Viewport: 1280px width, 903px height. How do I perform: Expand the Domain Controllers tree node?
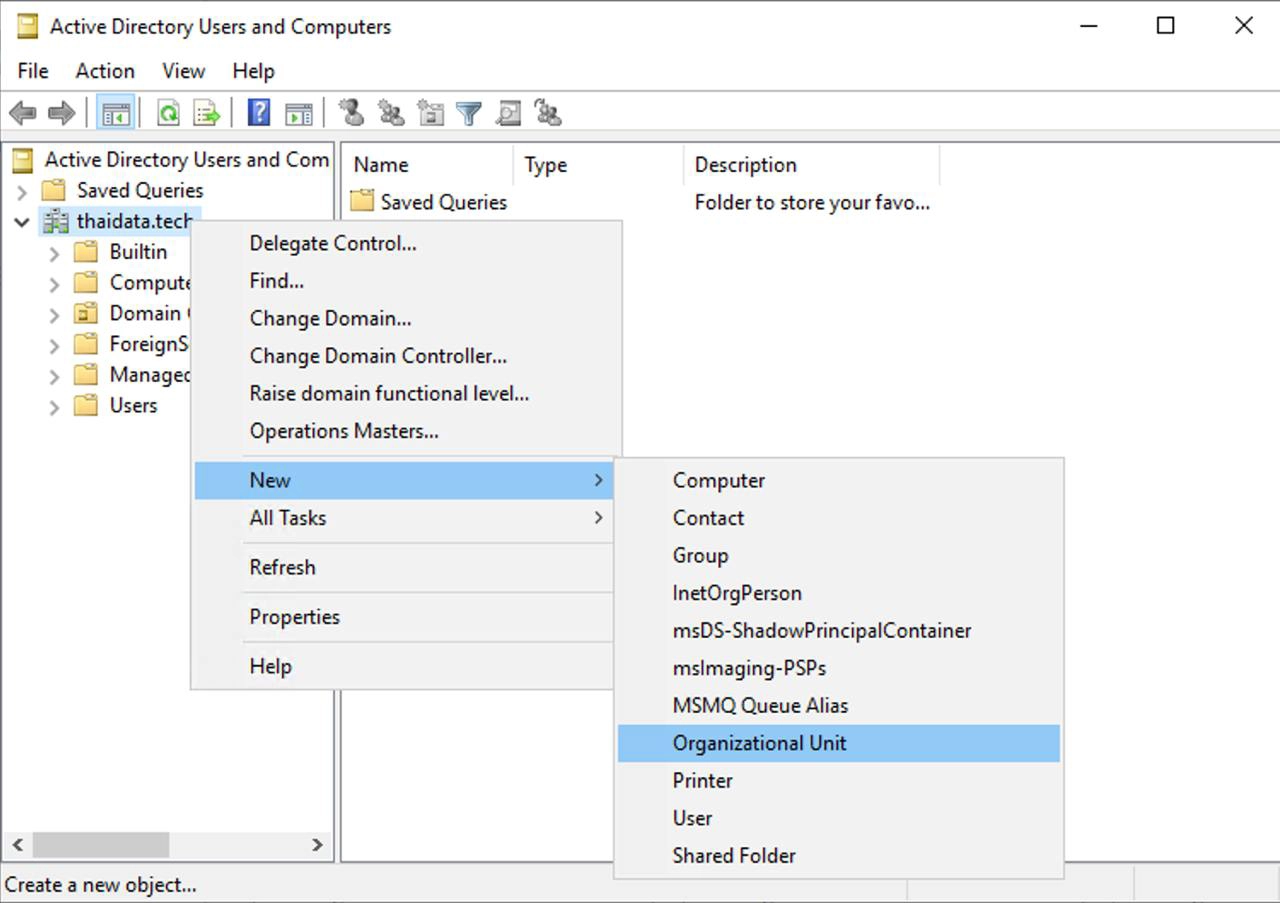pos(54,314)
